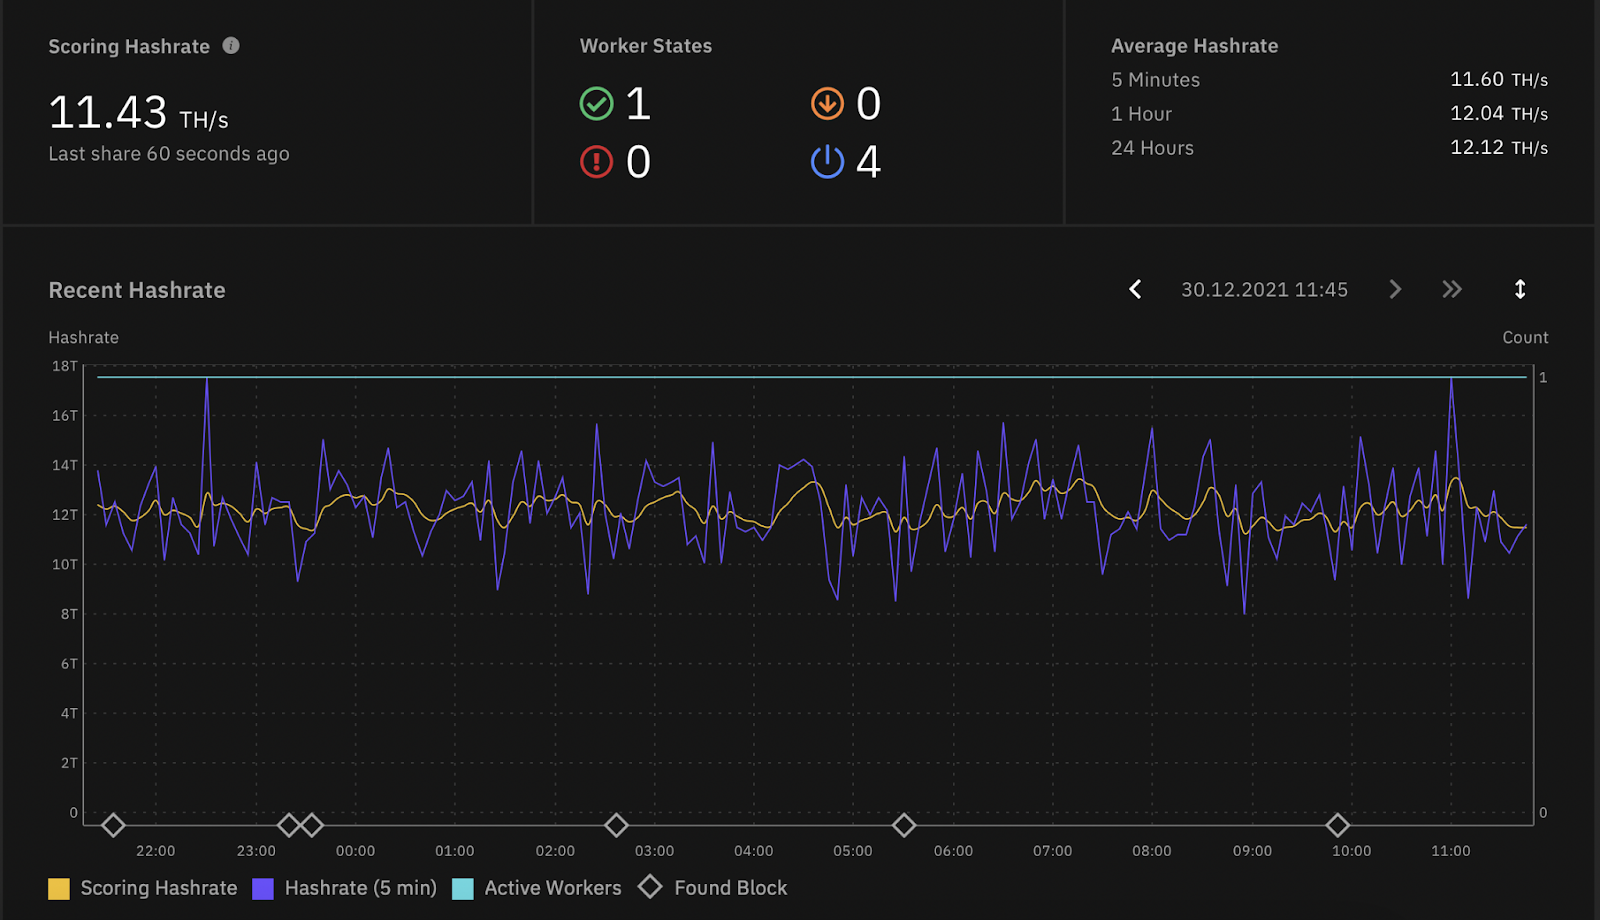The width and height of the screenshot is (1600, 920).
Task: Click the orange low hashrate workers icon
Action: [x=827, y=103]
